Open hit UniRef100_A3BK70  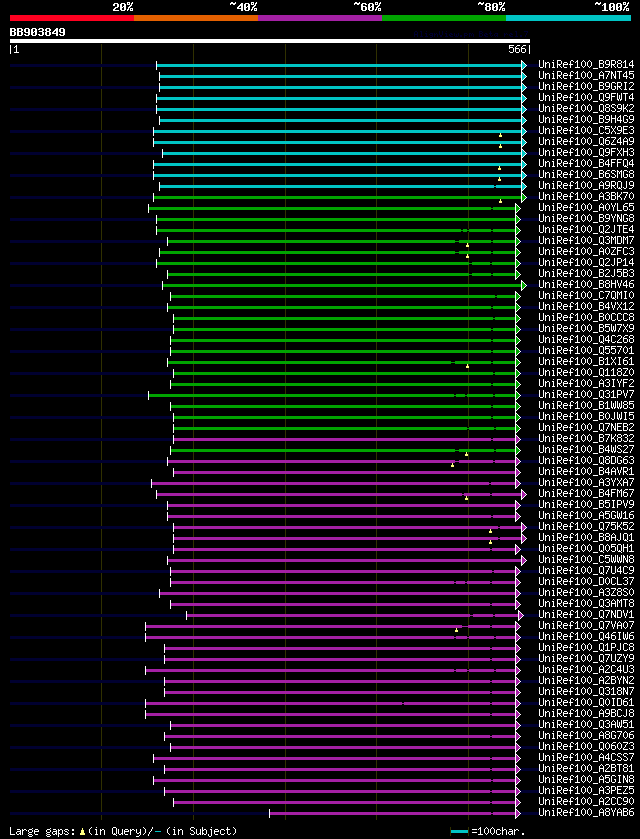click(586, 196)
